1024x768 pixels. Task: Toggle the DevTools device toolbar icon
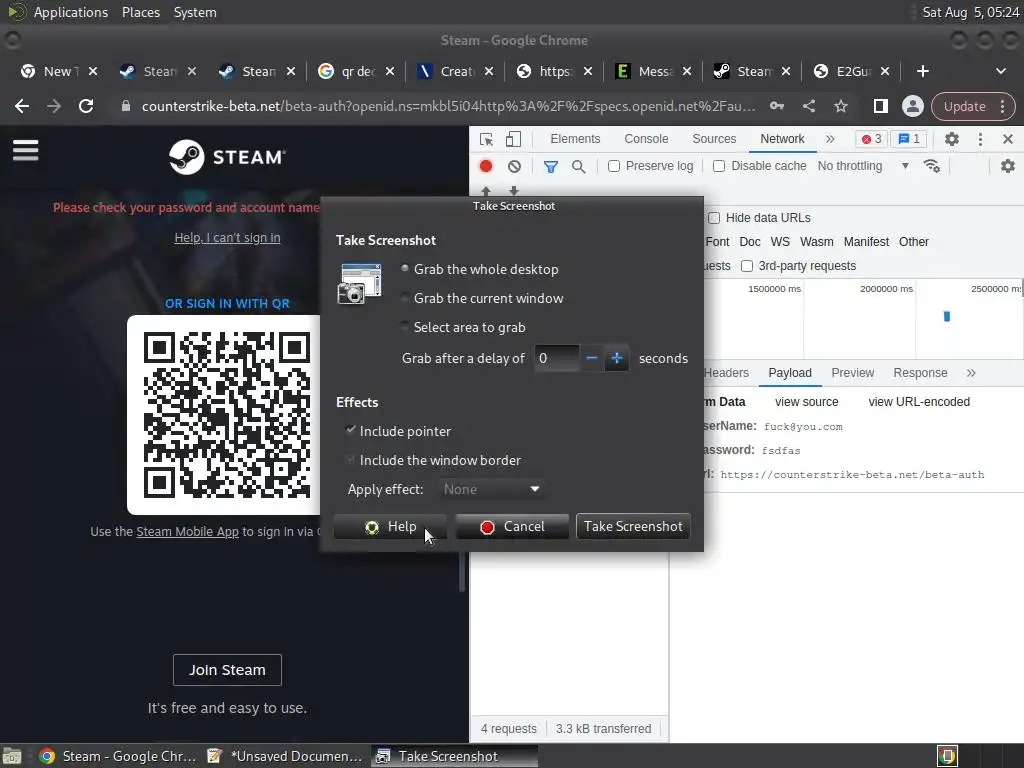click(513, 139)
